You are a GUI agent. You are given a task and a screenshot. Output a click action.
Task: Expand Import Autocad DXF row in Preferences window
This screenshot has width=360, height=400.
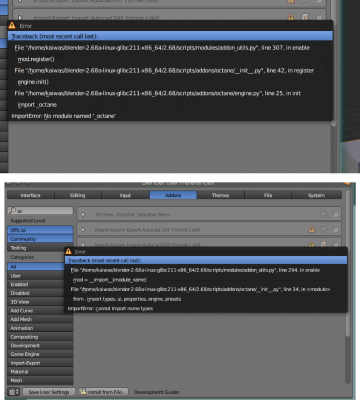click(83, 244)
